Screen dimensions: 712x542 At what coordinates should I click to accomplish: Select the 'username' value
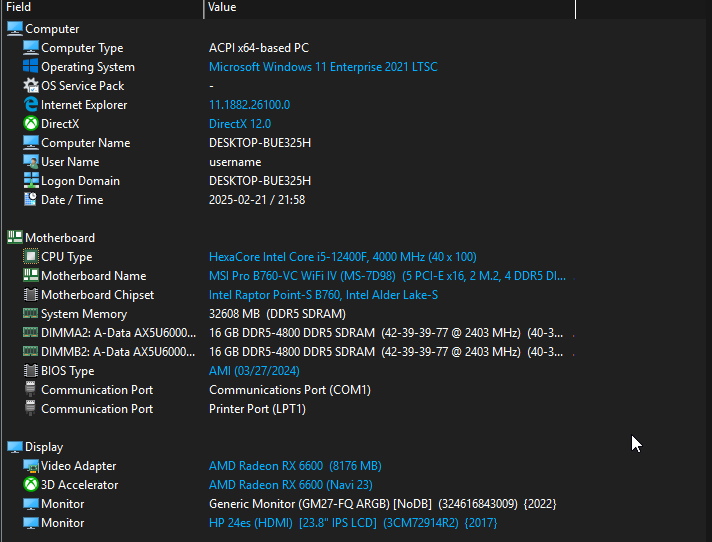tap(235, 162)
